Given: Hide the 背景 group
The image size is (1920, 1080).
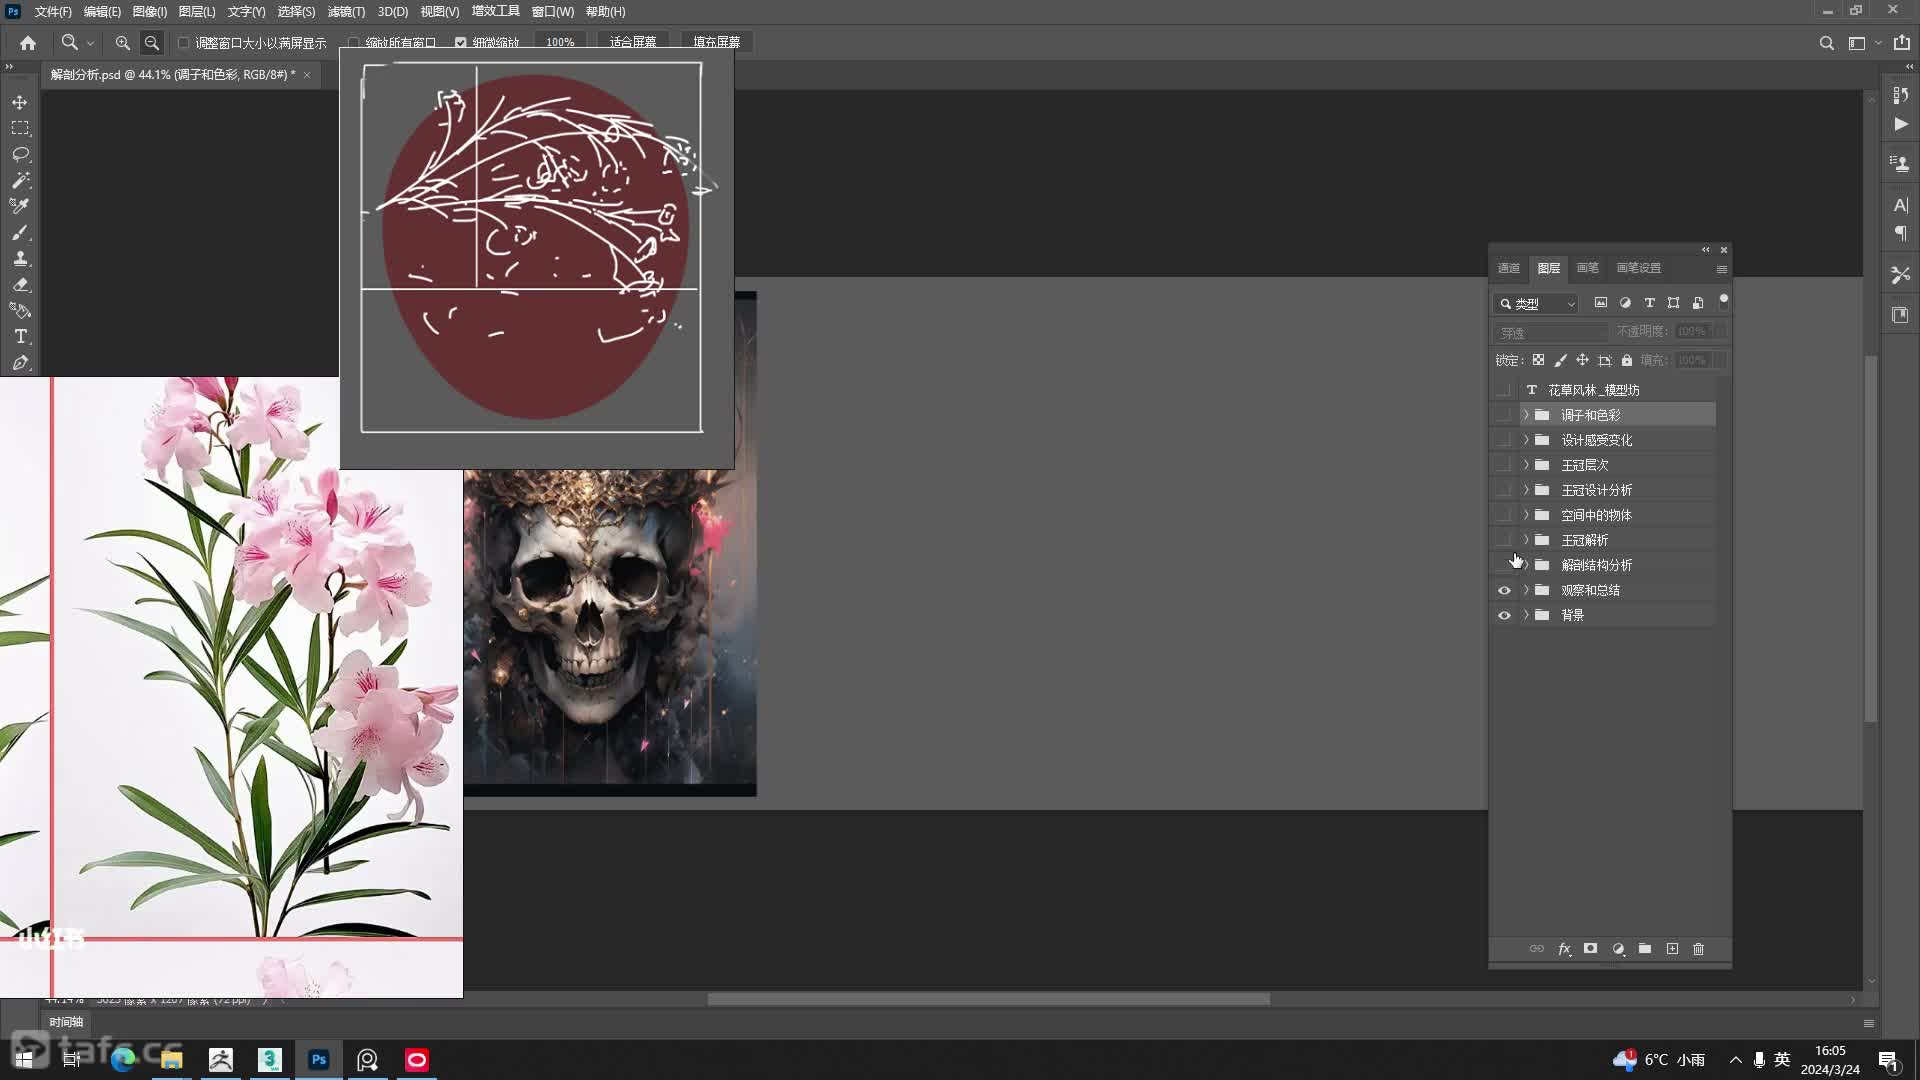Looking at the screenshot, I should point(1503,615).
